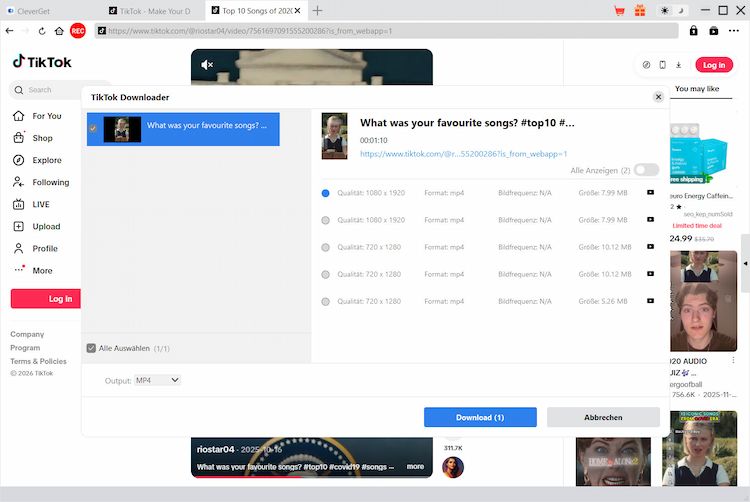Open the more options three-dot menu
Viewport: 750px width, 502px height.
[734, 31]
